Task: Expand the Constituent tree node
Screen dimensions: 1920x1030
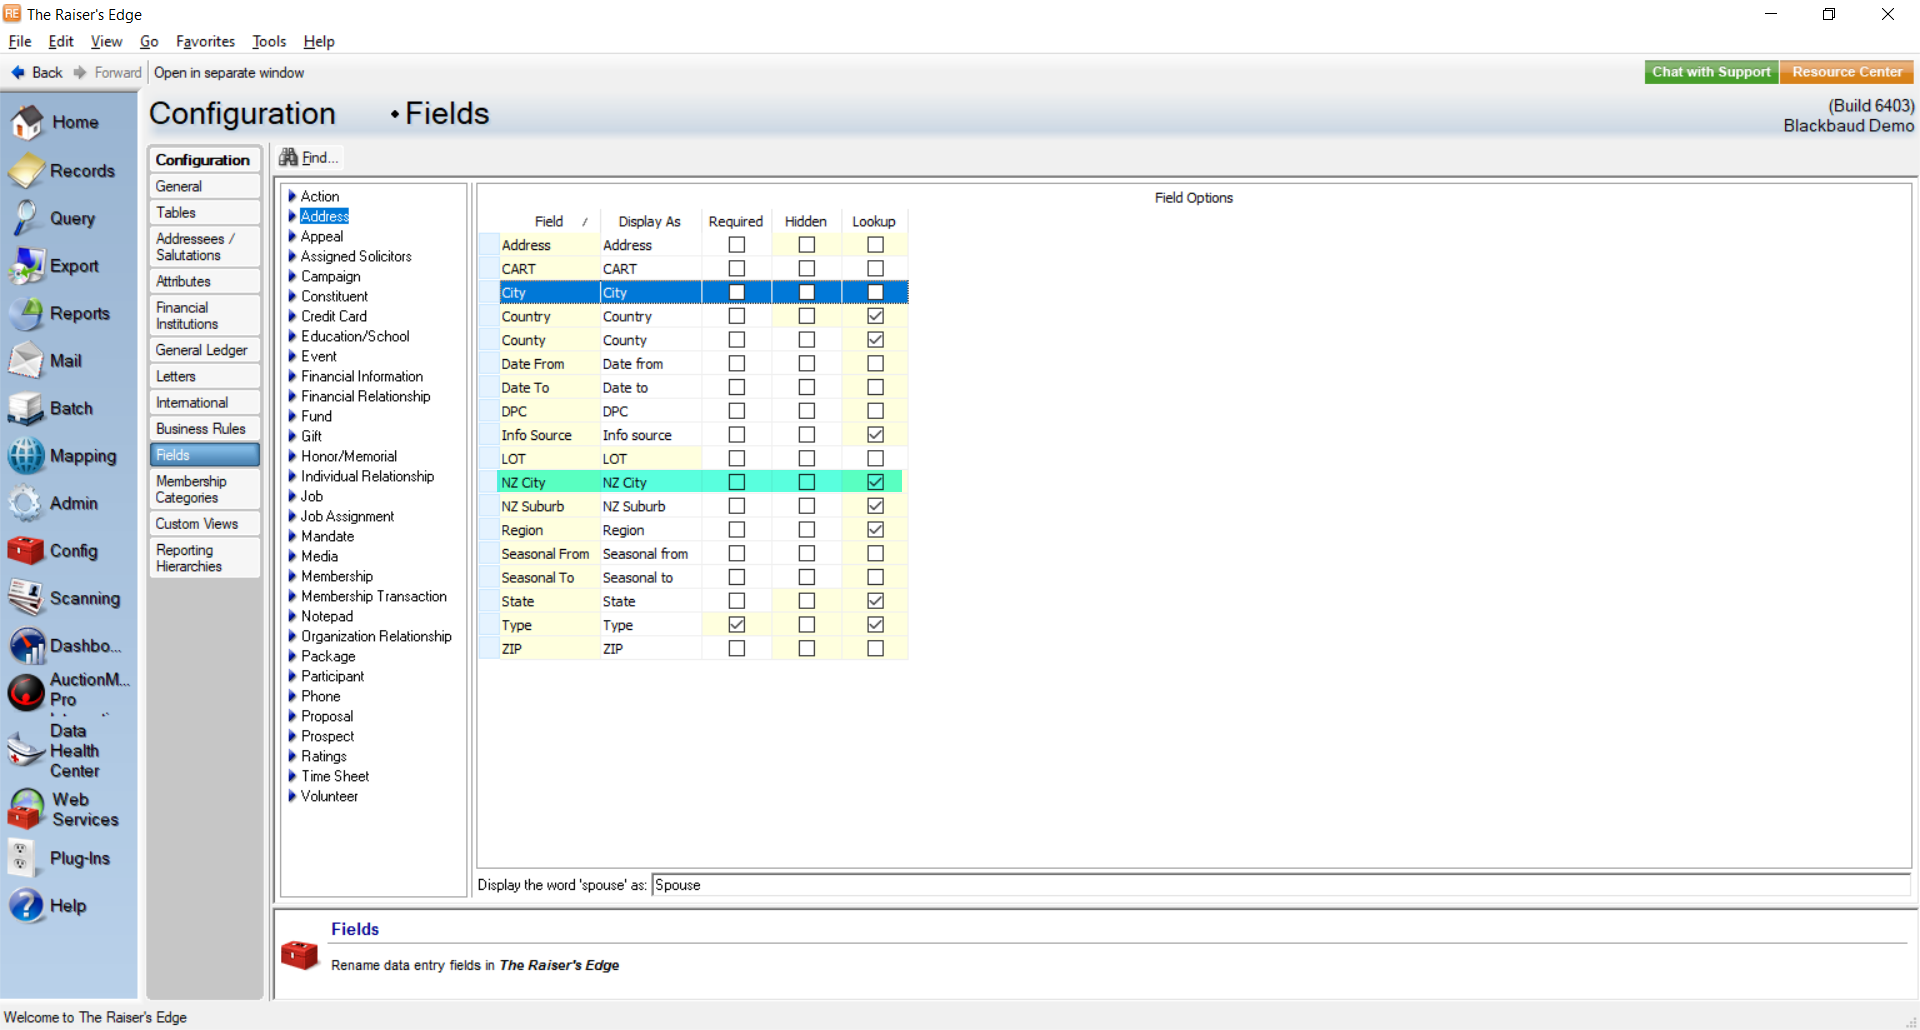Action: (x=293, y=296)
